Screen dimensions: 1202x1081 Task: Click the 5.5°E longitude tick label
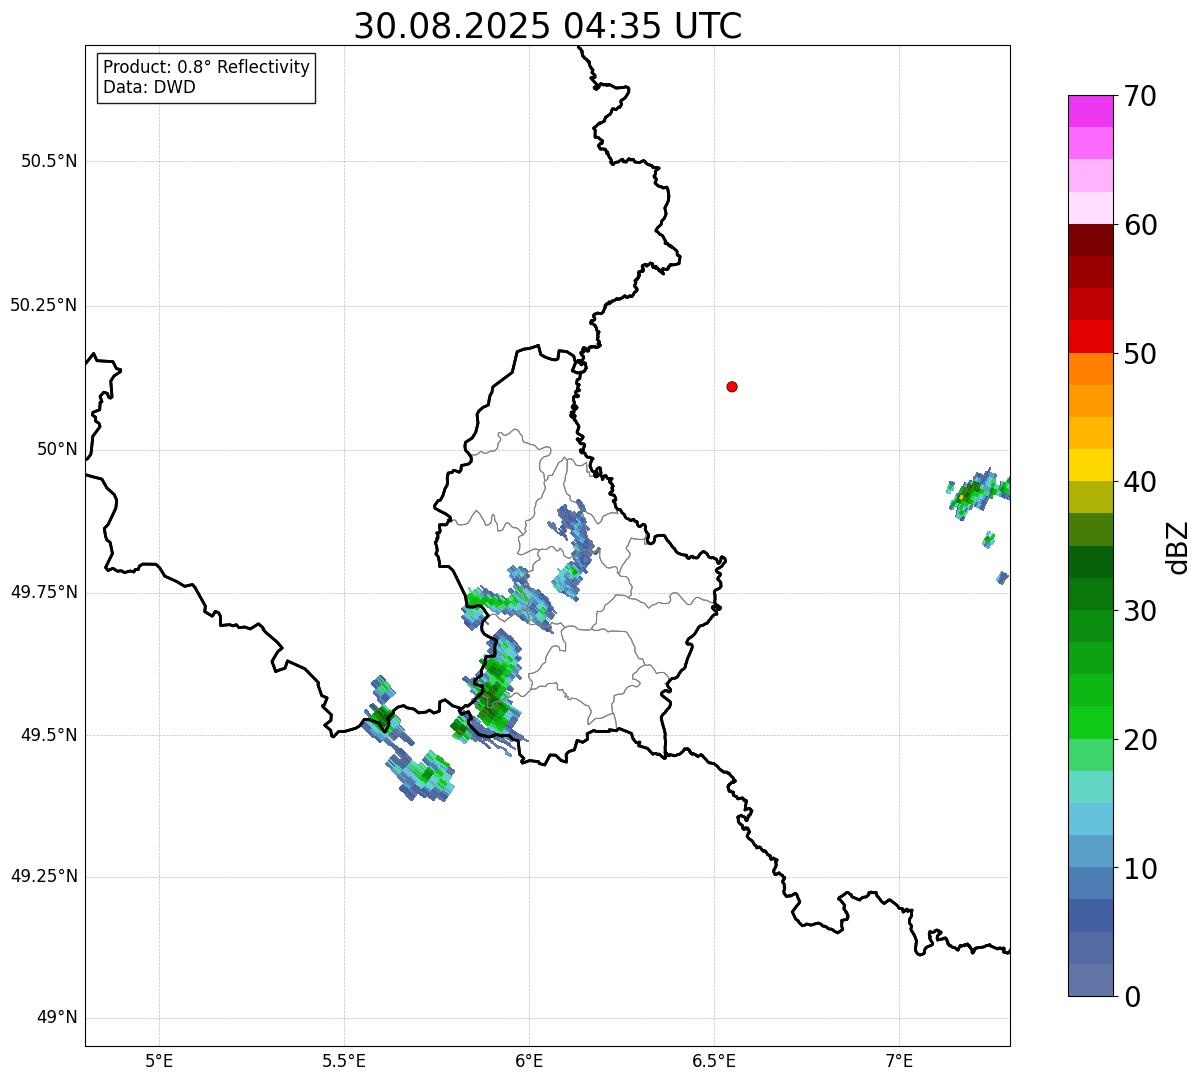coord(344,1061)
